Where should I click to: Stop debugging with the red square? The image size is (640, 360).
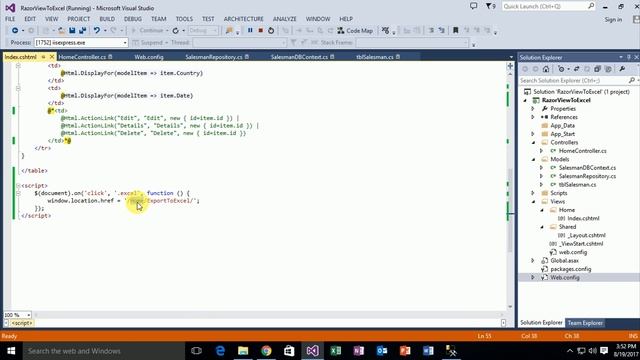(260, 31)
